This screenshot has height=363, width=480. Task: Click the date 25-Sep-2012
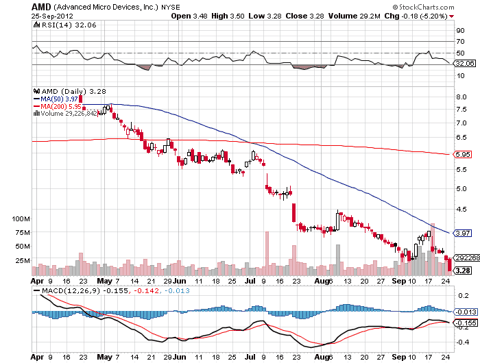[52, 16]
